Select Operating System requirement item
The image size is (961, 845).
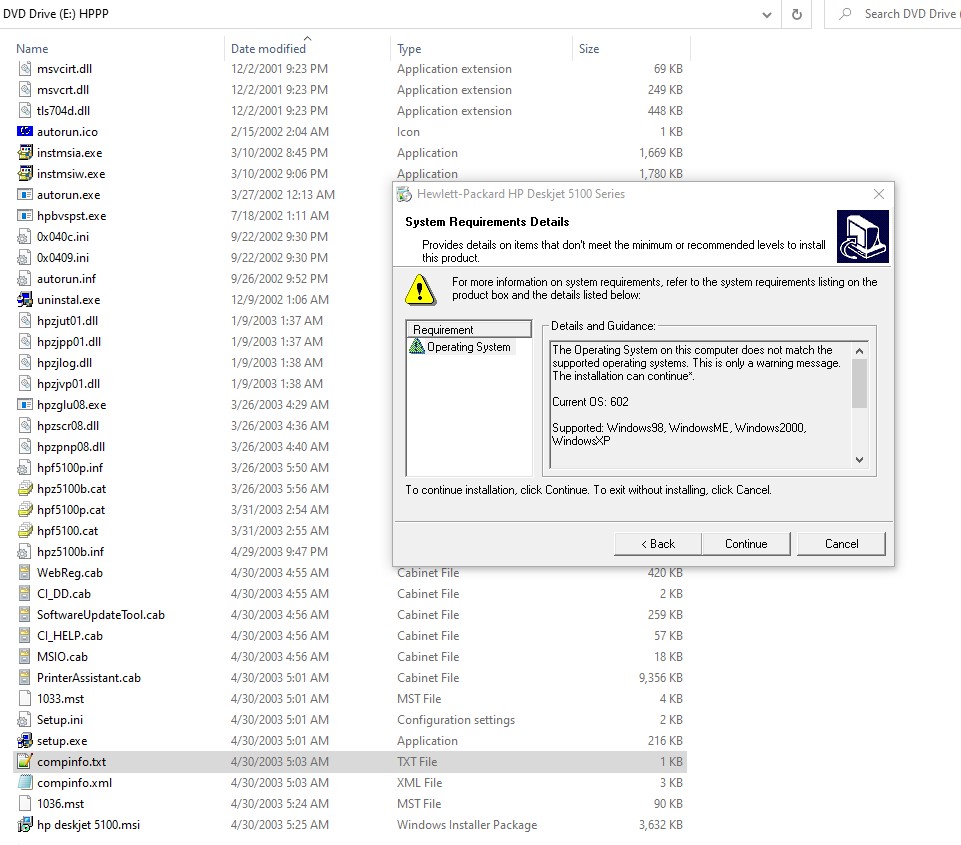coord(468,348)
